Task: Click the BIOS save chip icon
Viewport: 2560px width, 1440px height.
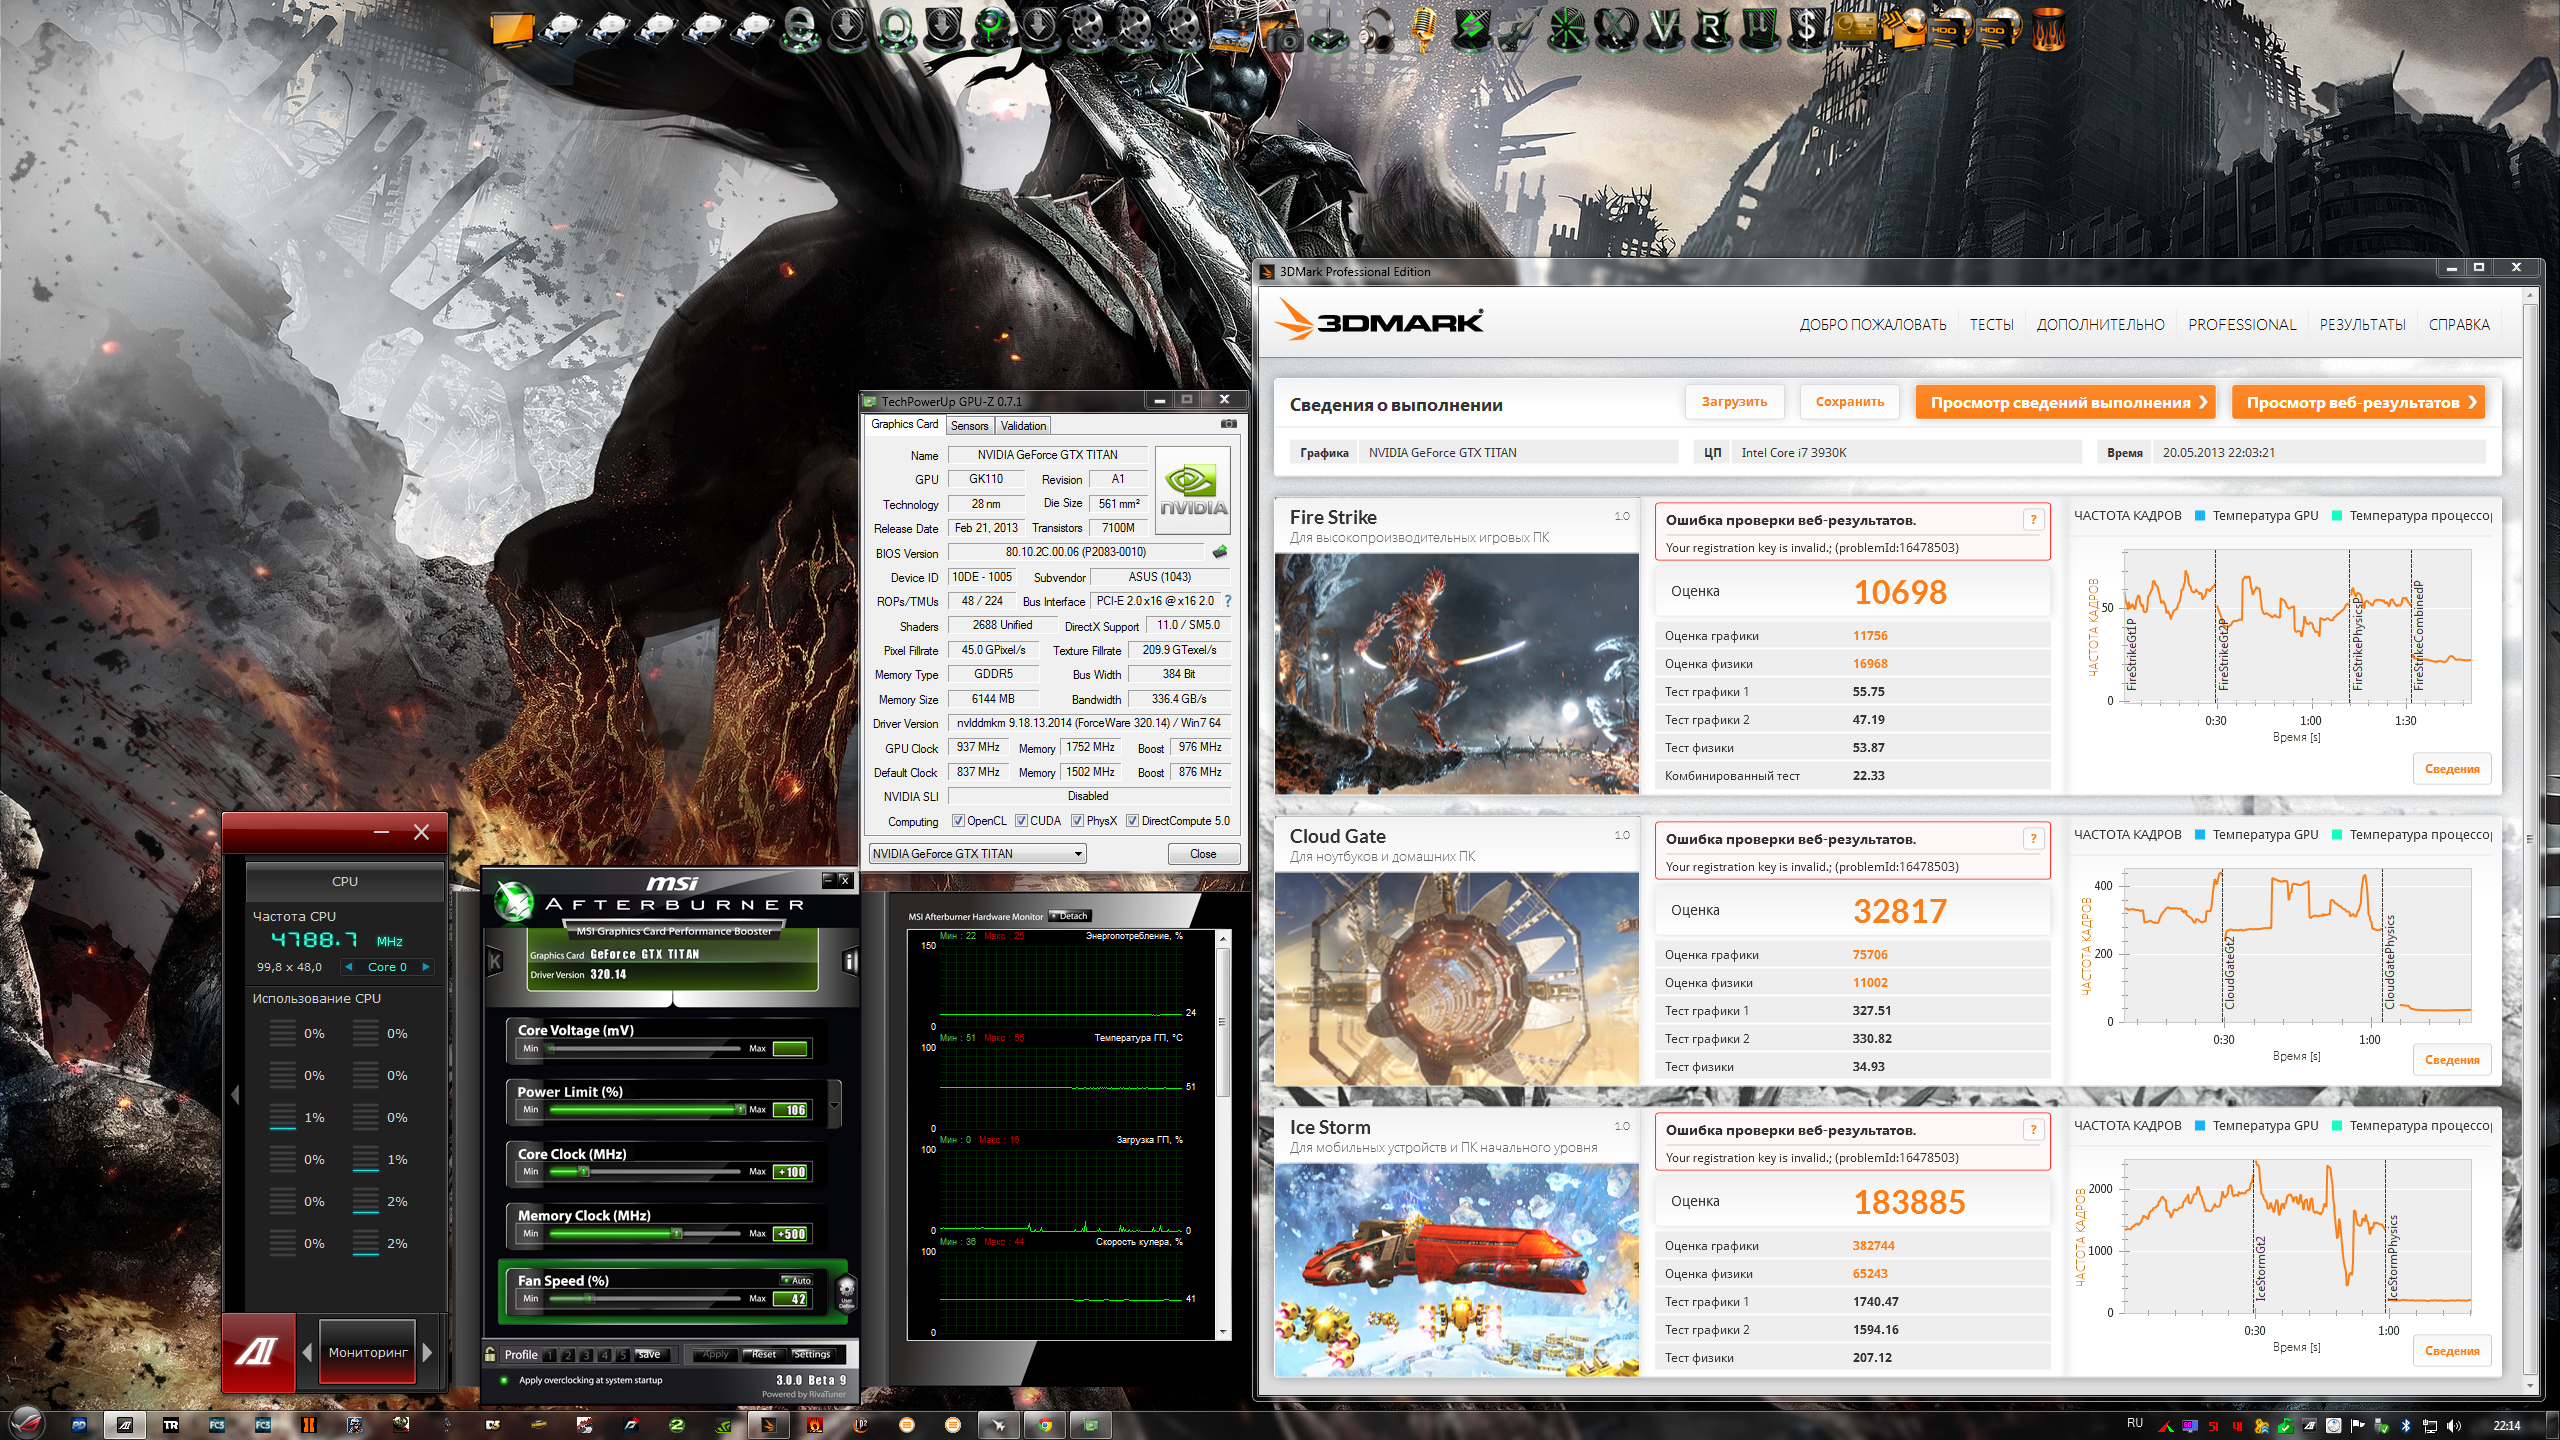Action: click(x=1220, y=552)
